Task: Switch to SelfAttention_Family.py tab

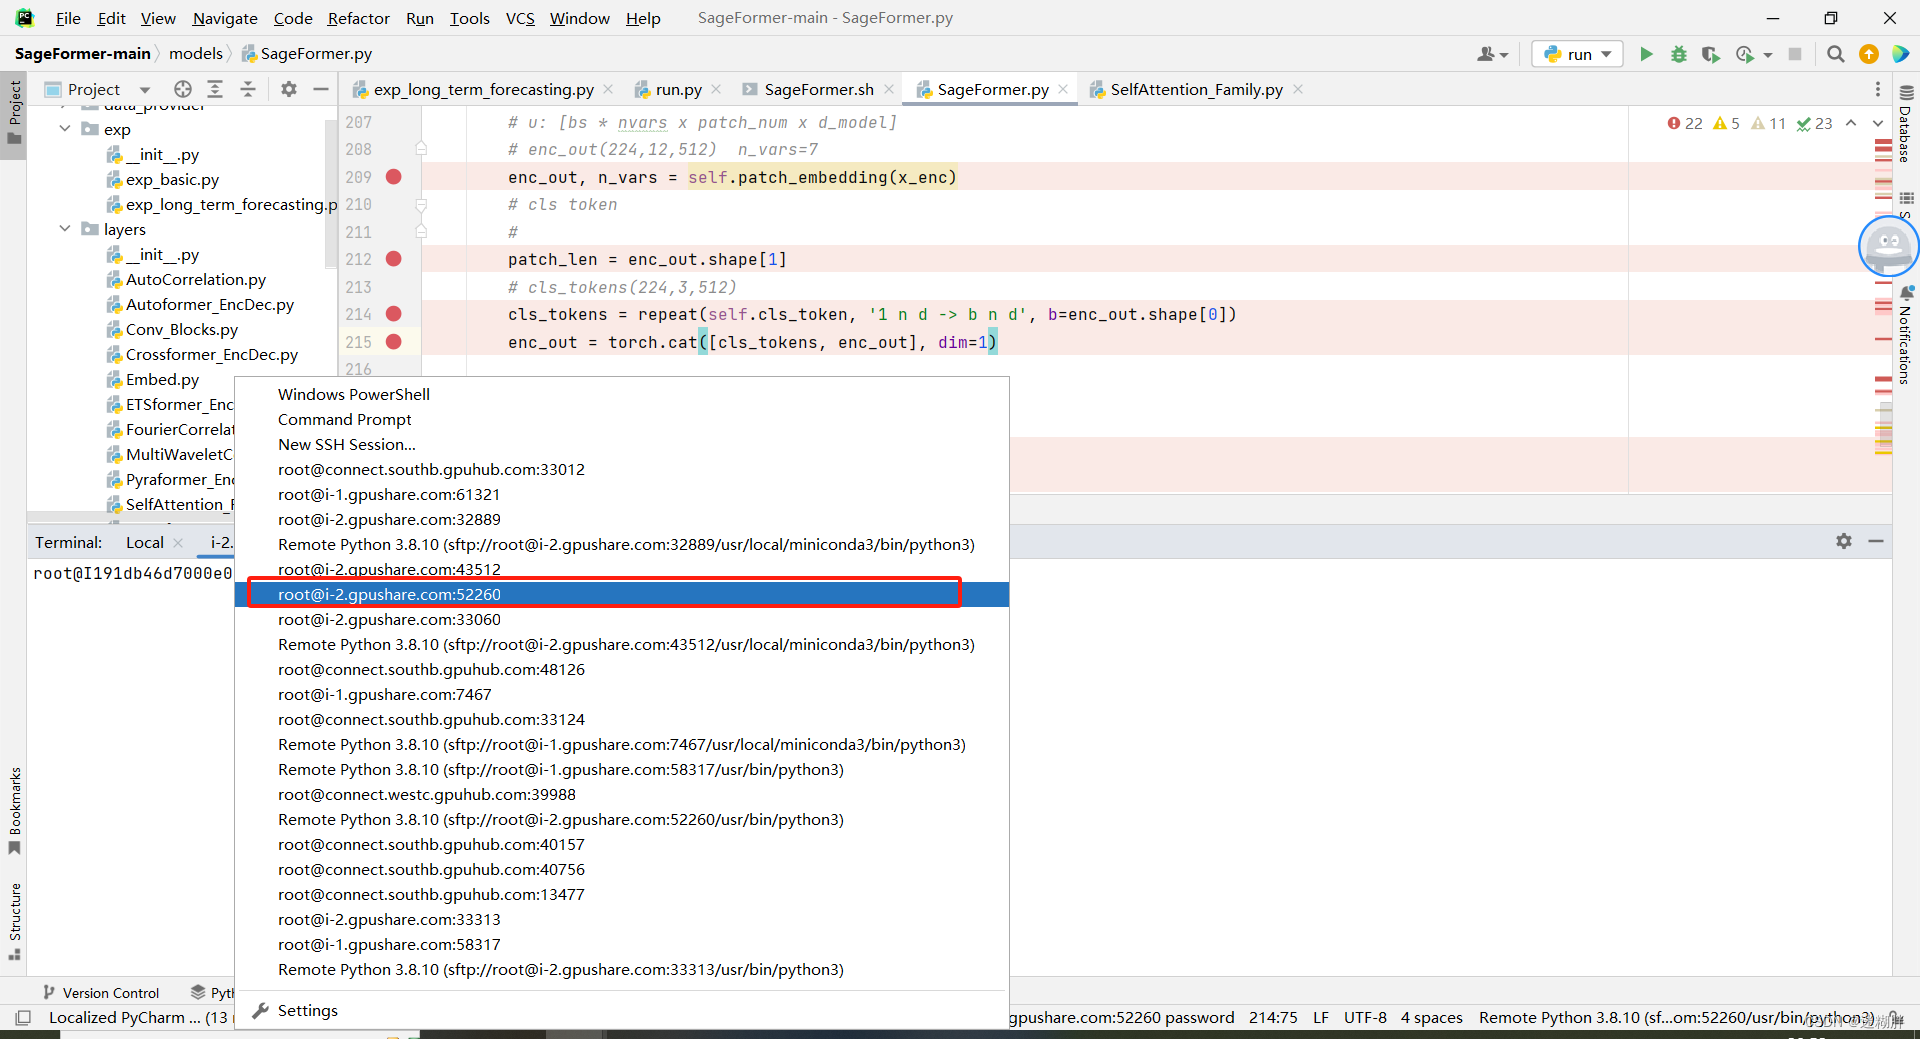Action: (1196, 89)
